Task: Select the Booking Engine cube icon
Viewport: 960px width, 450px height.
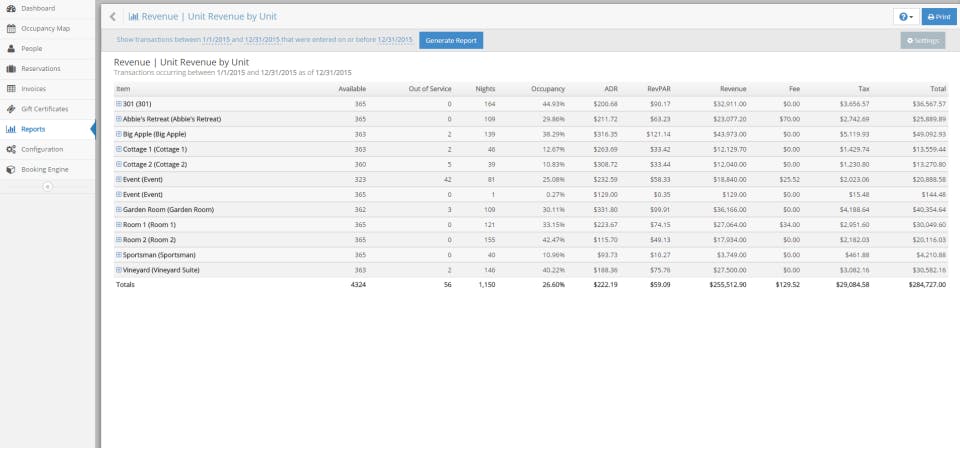Action: 10,170
